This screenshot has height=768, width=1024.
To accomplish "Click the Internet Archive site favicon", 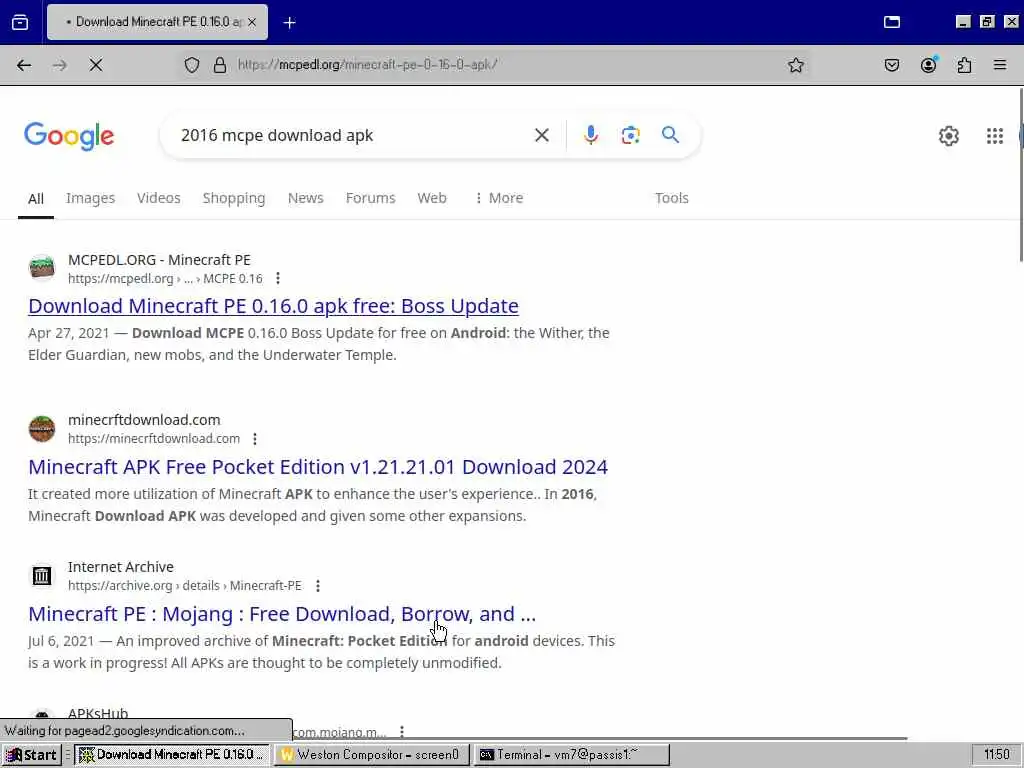I will tap(42, 575).
